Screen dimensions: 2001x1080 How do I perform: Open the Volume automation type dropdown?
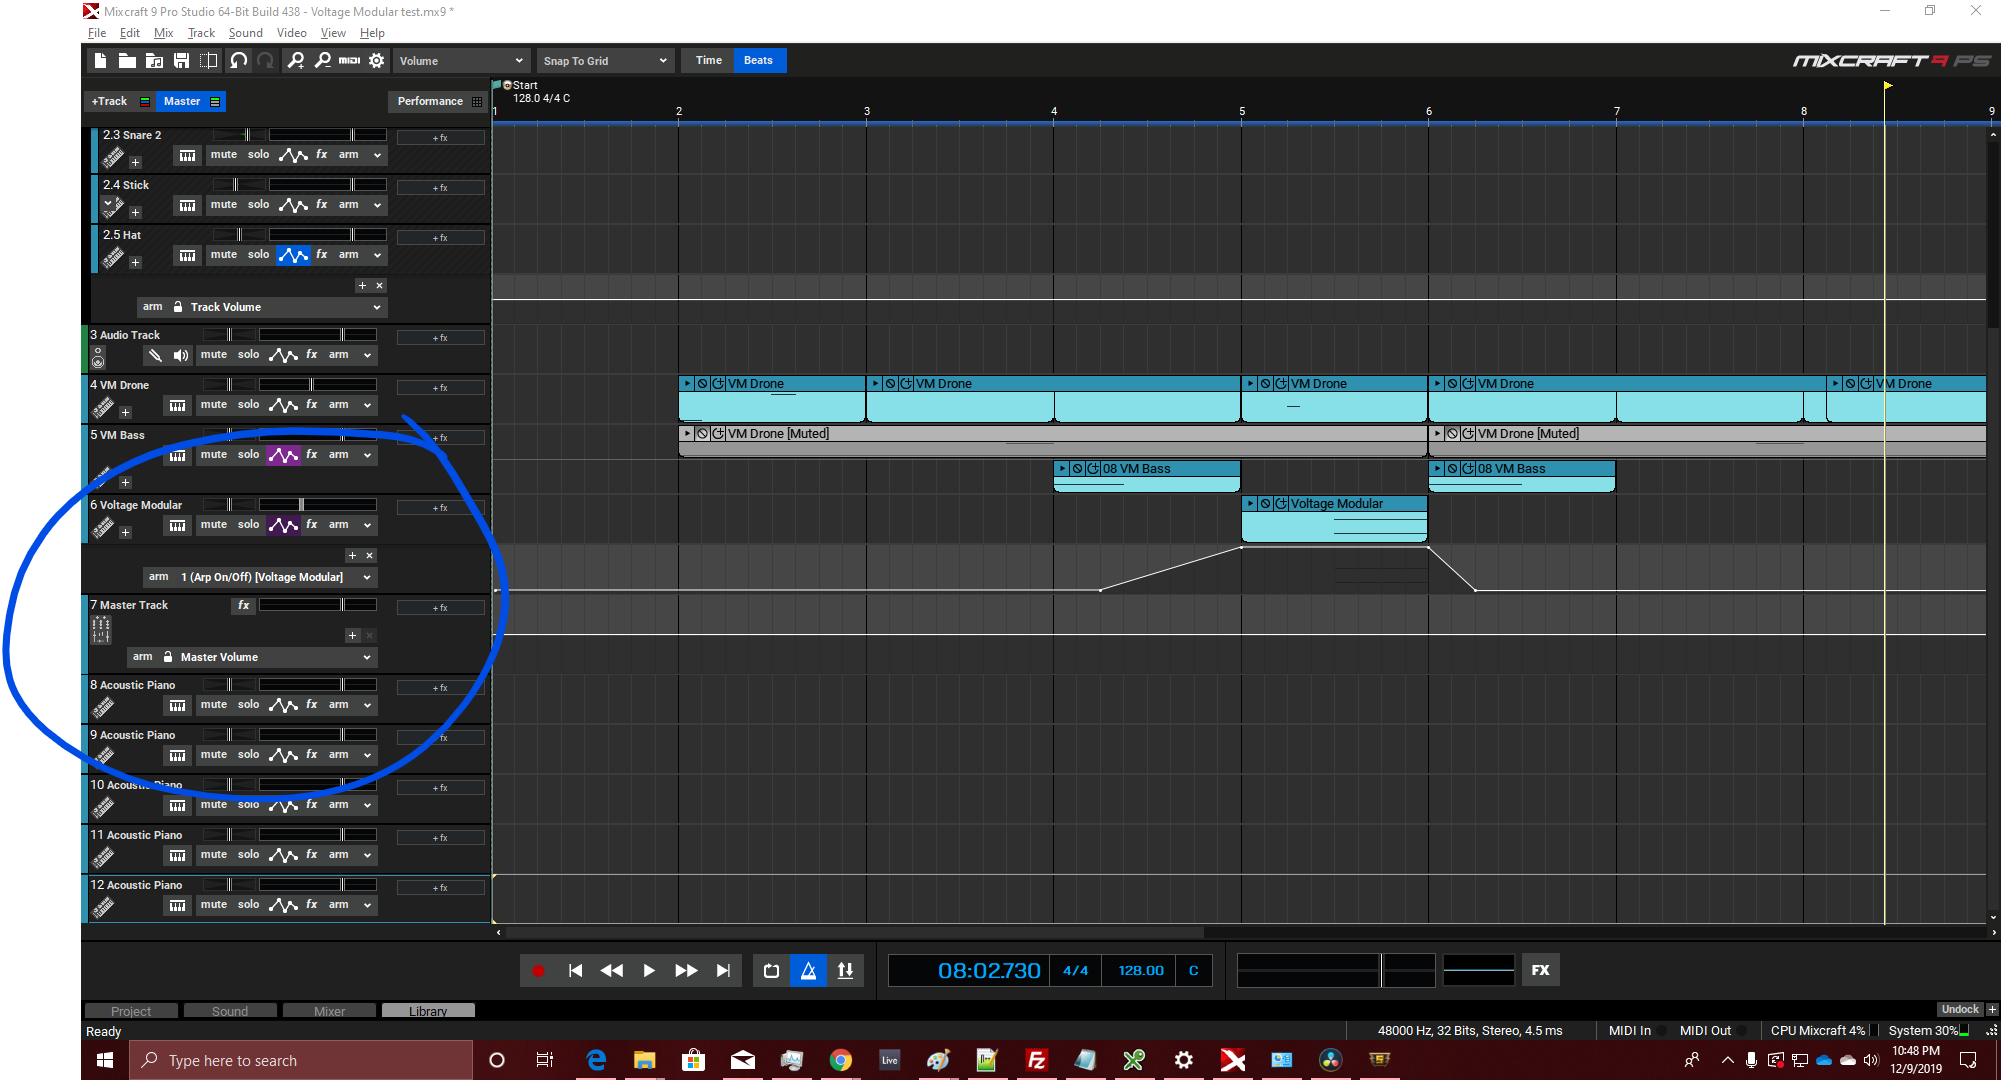(x=461, y=61)
